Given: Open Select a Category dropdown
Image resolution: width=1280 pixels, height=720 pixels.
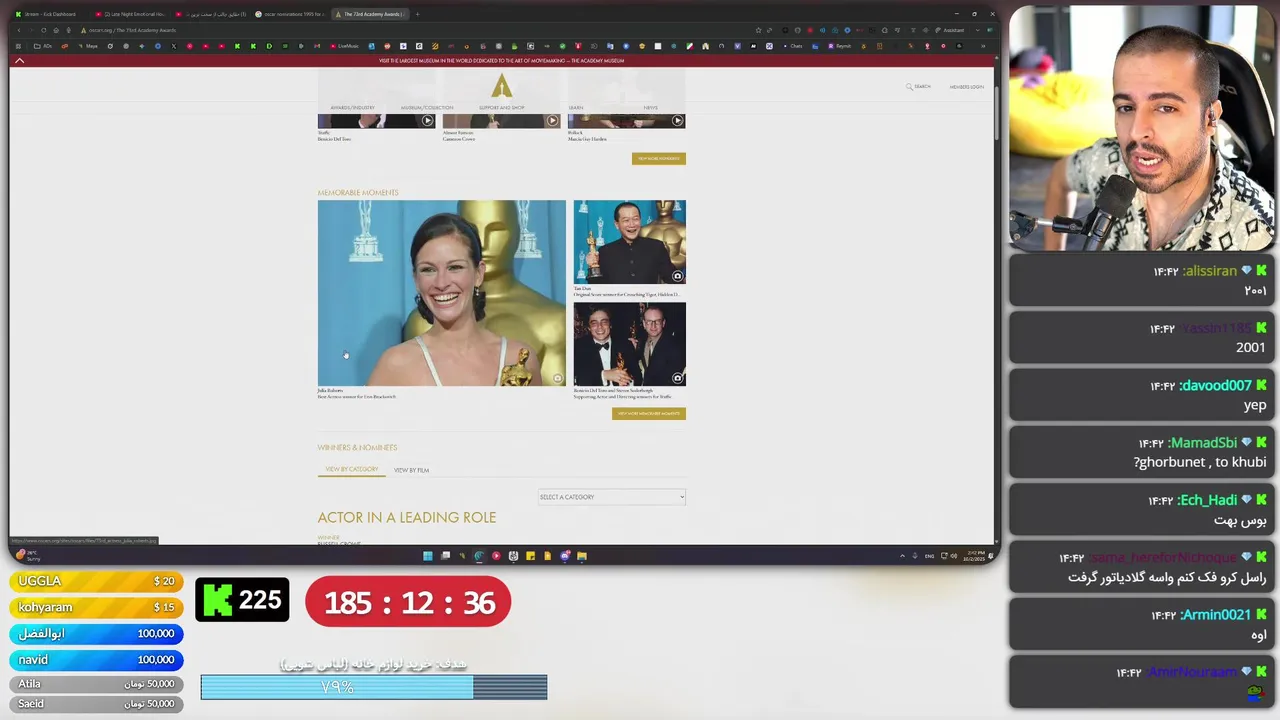Looking at the screenshot, I should [x=612, y=497].
